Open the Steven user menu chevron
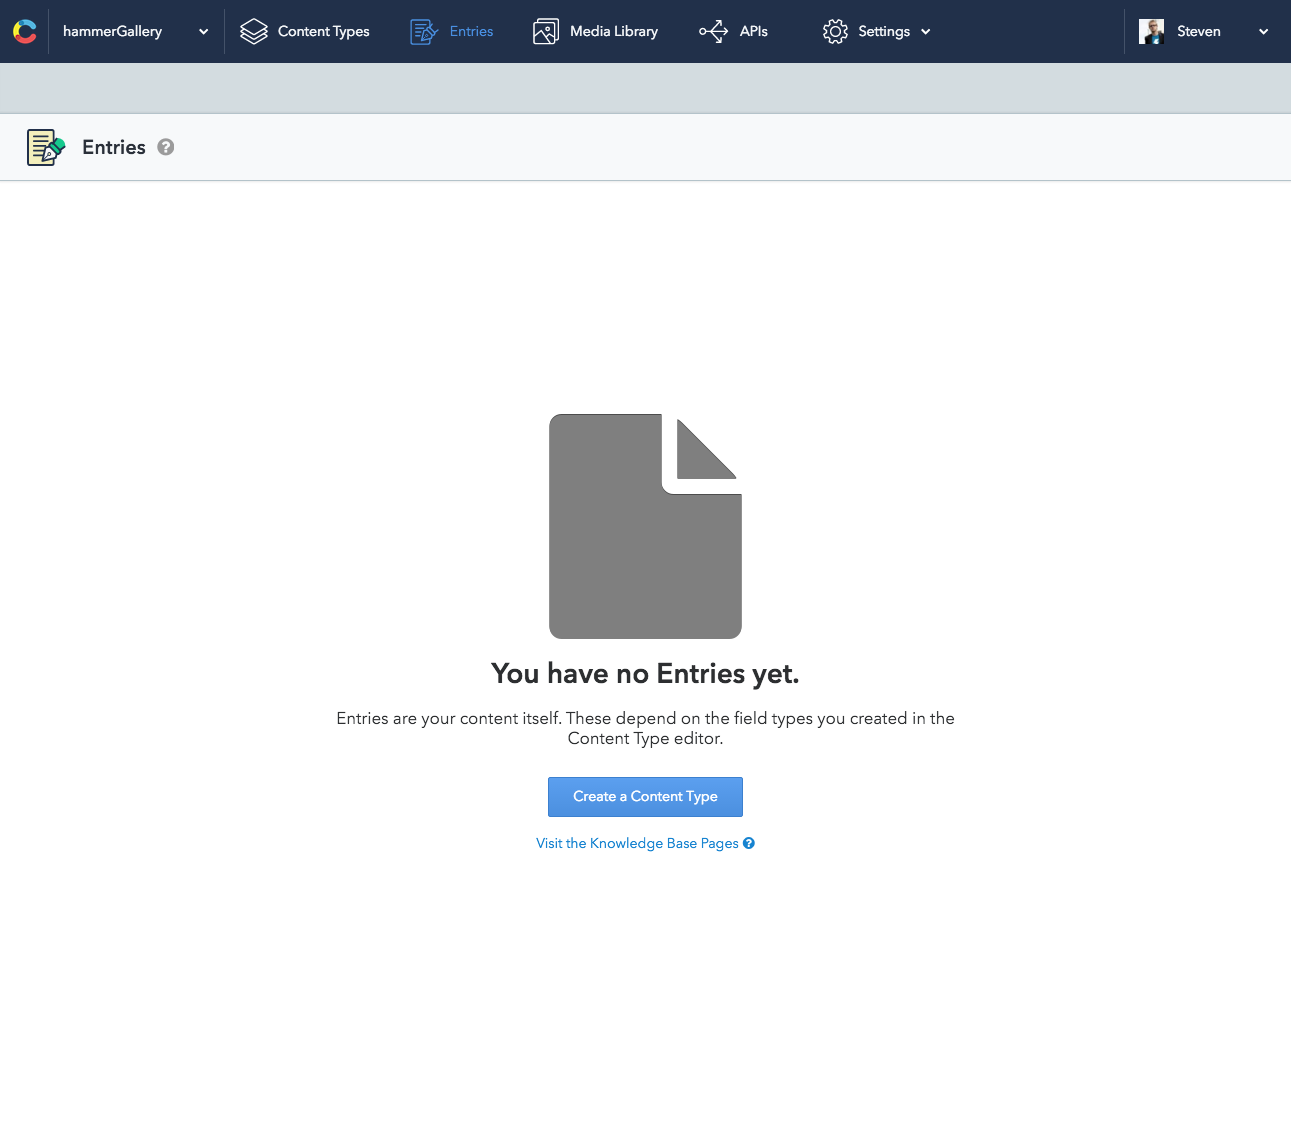The width and height of the screenshot is (1291, 1133). (1264, 32)
